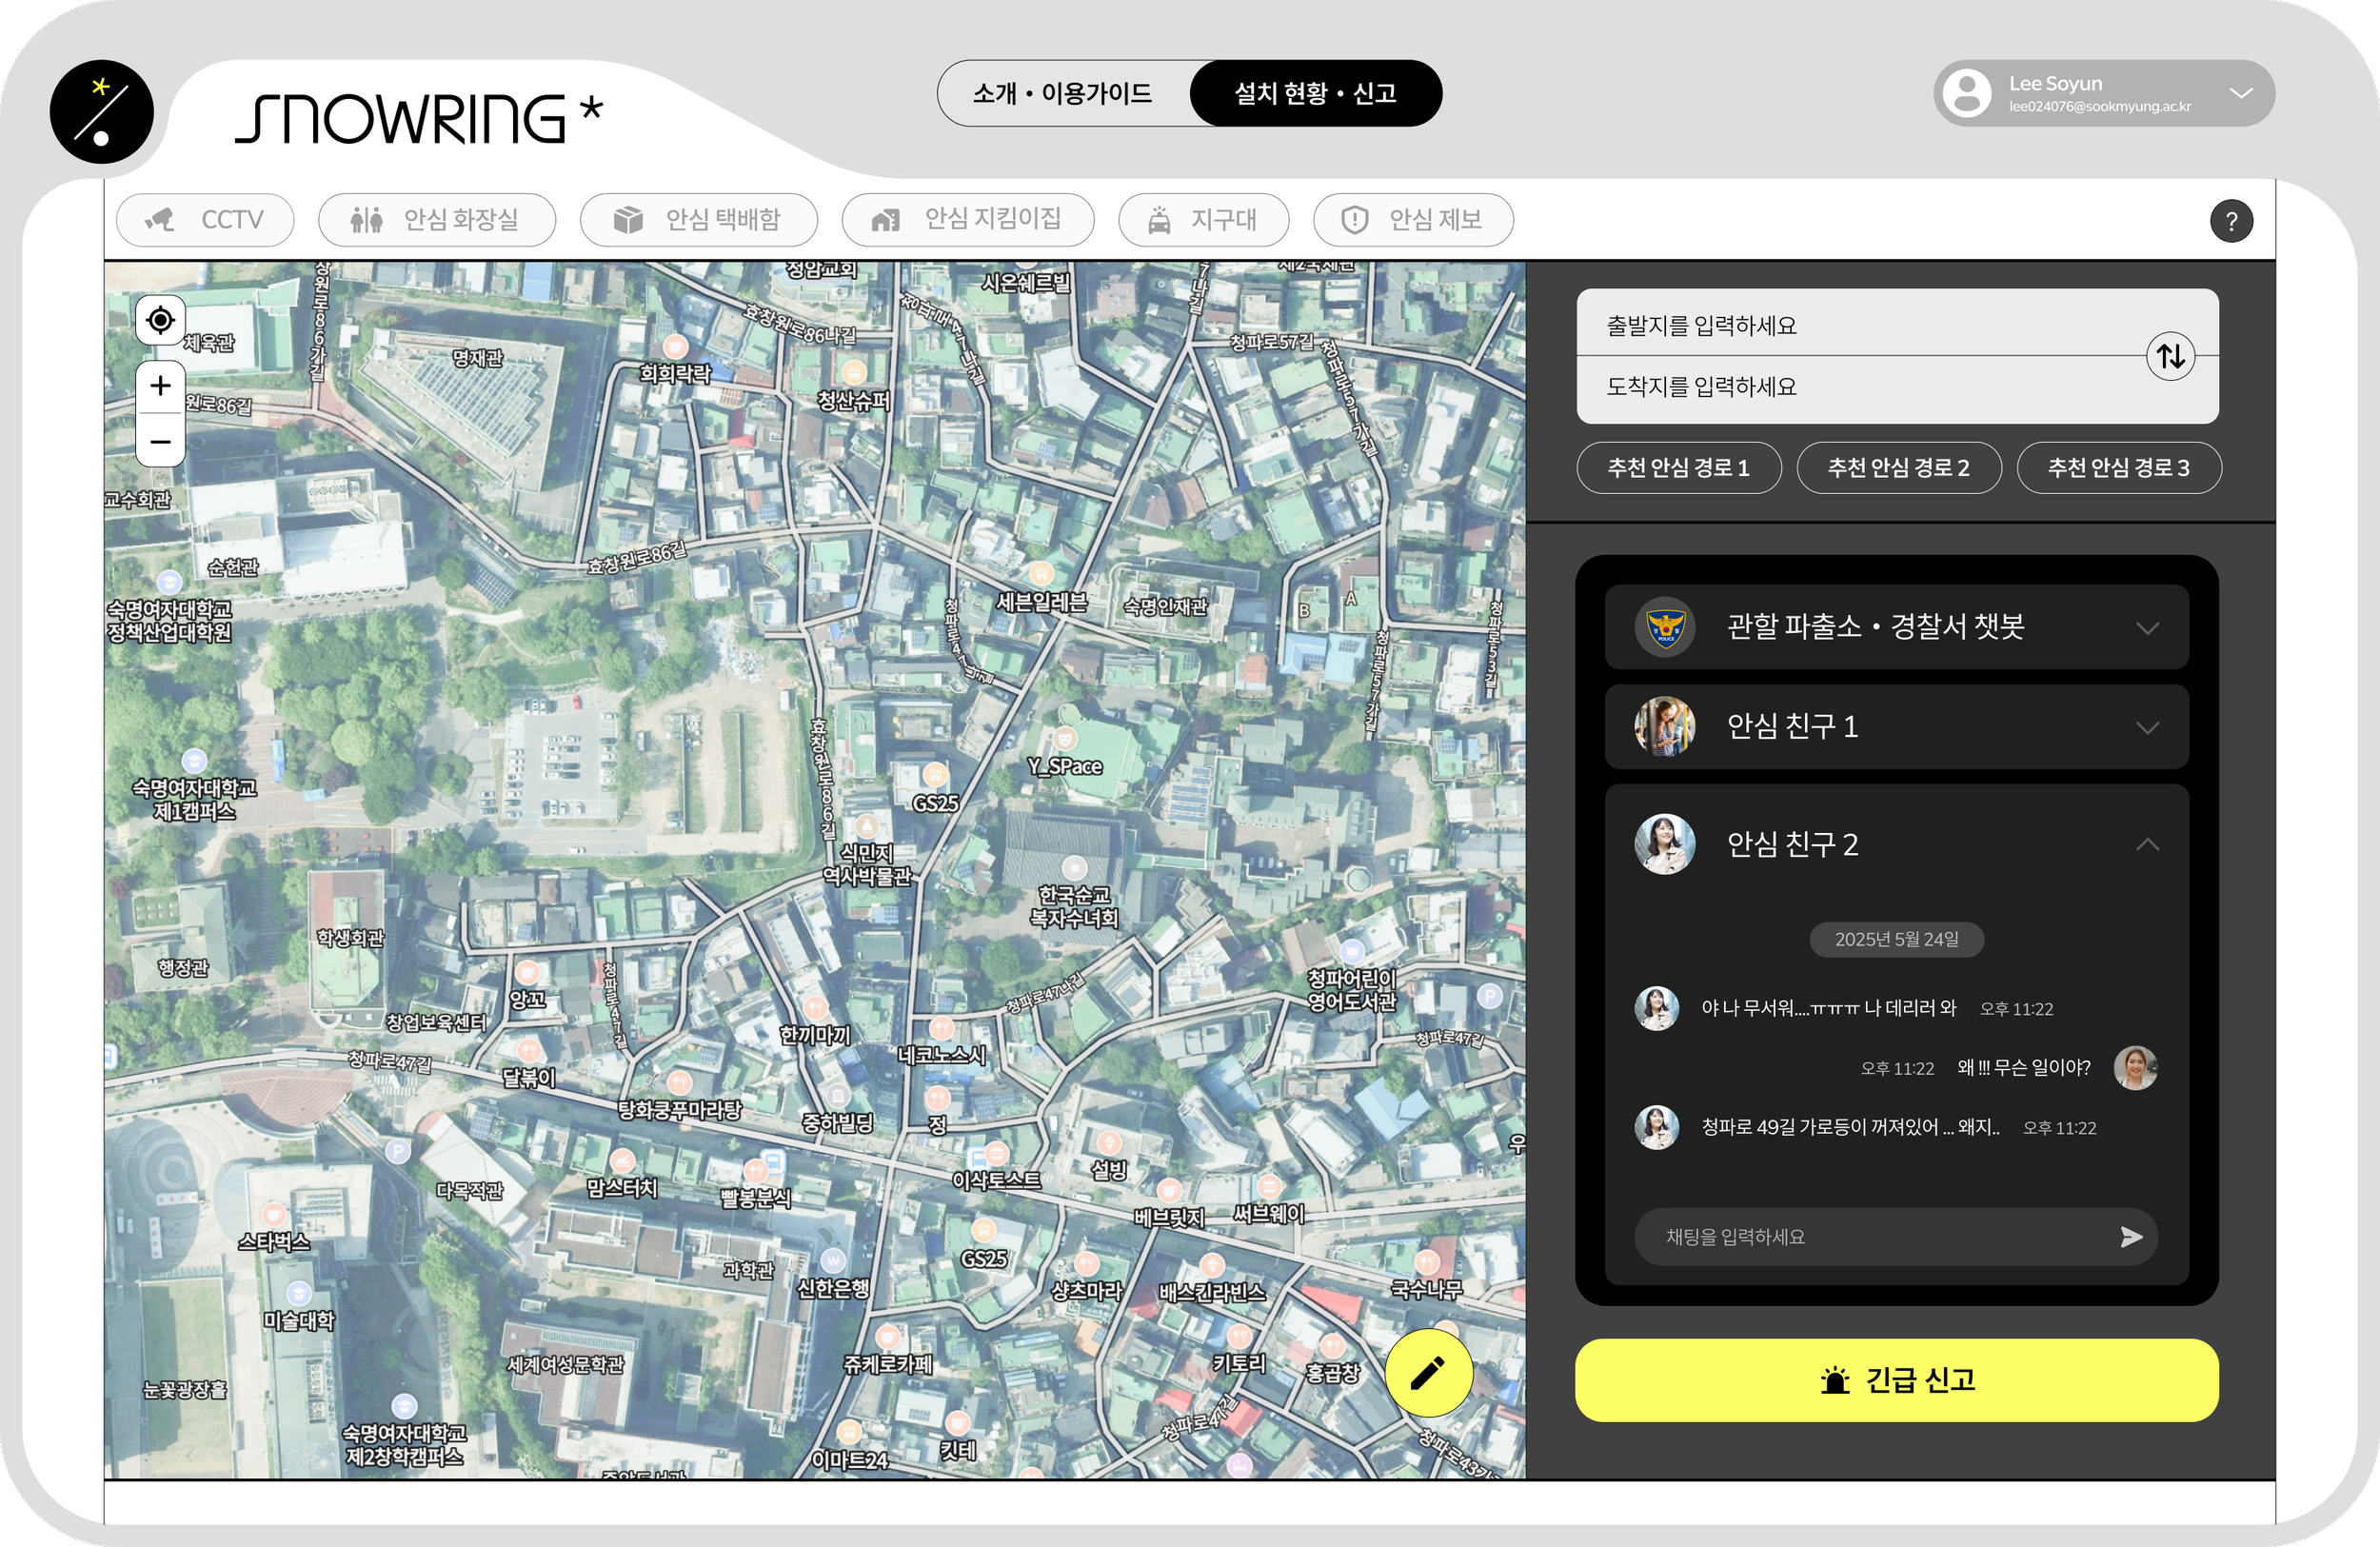Select the 설치 현황 · 신고 tab
Image resolution: width=2380 pixels, height=1547 pixels.
(1315, 94)
